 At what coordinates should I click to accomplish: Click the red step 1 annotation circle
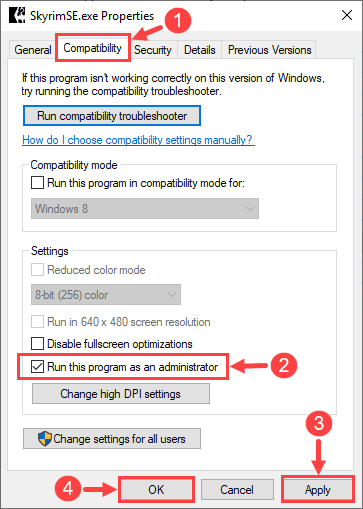coord(178,20)
